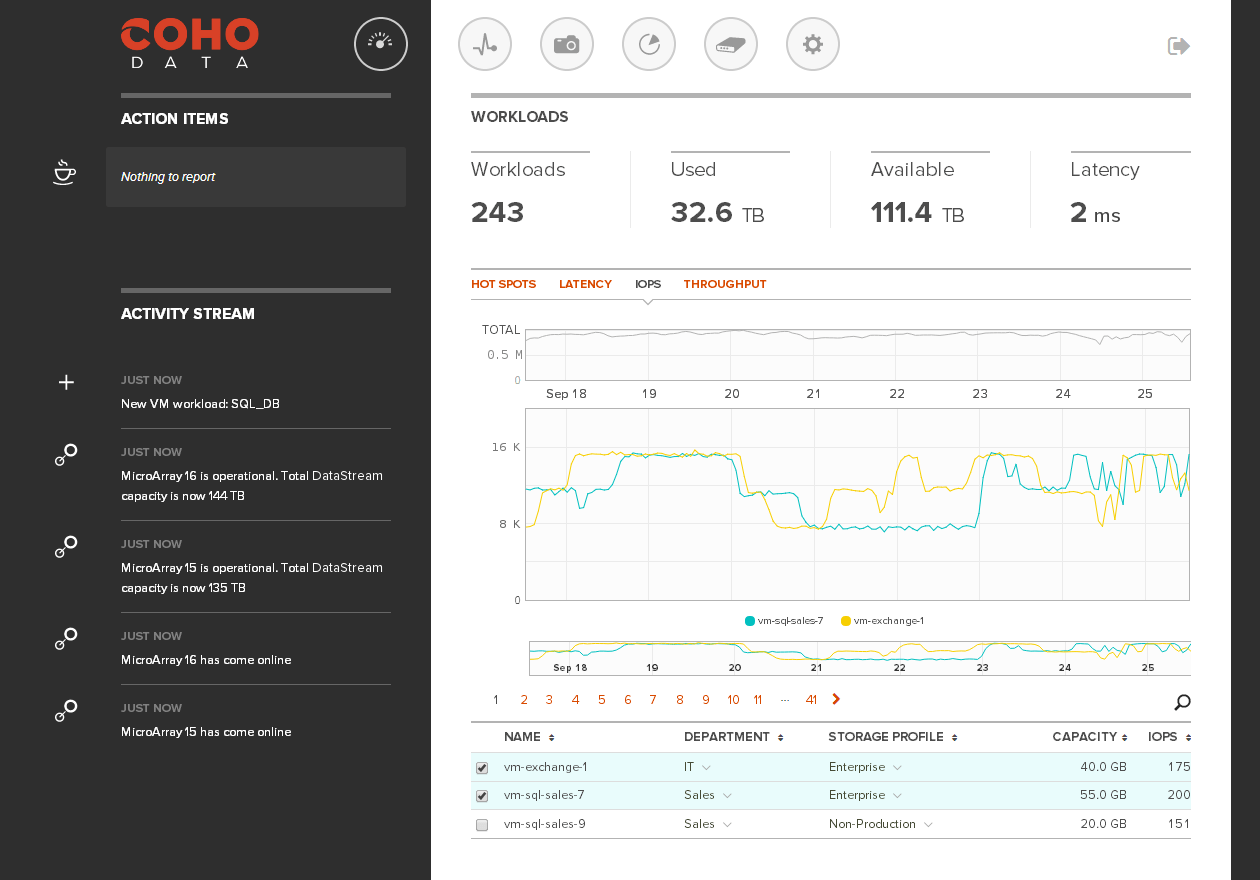The image size is (1260, 880).
Task: Expand the IT department dropdown for vm-exchange-1
Action: tap(706, 768)
